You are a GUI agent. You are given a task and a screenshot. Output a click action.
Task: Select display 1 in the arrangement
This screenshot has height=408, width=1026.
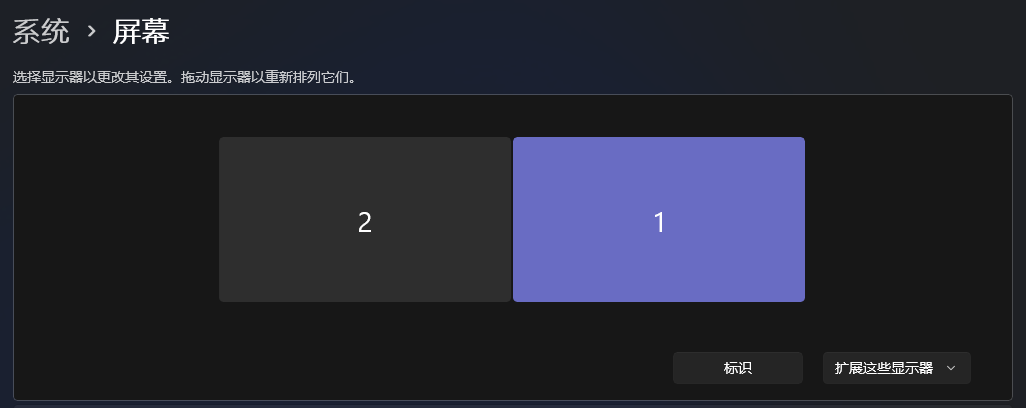[x=658, y=219]
